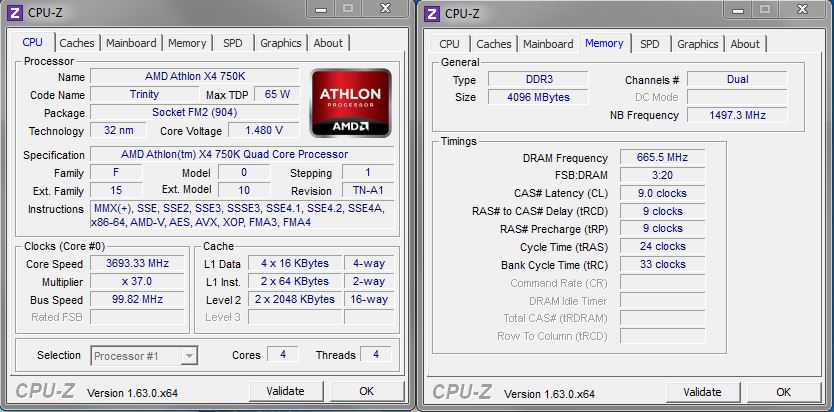Open the Caches tab in left CPU-Z window
Viewport: 834px width, 412px height.
(x=77, y=43)
